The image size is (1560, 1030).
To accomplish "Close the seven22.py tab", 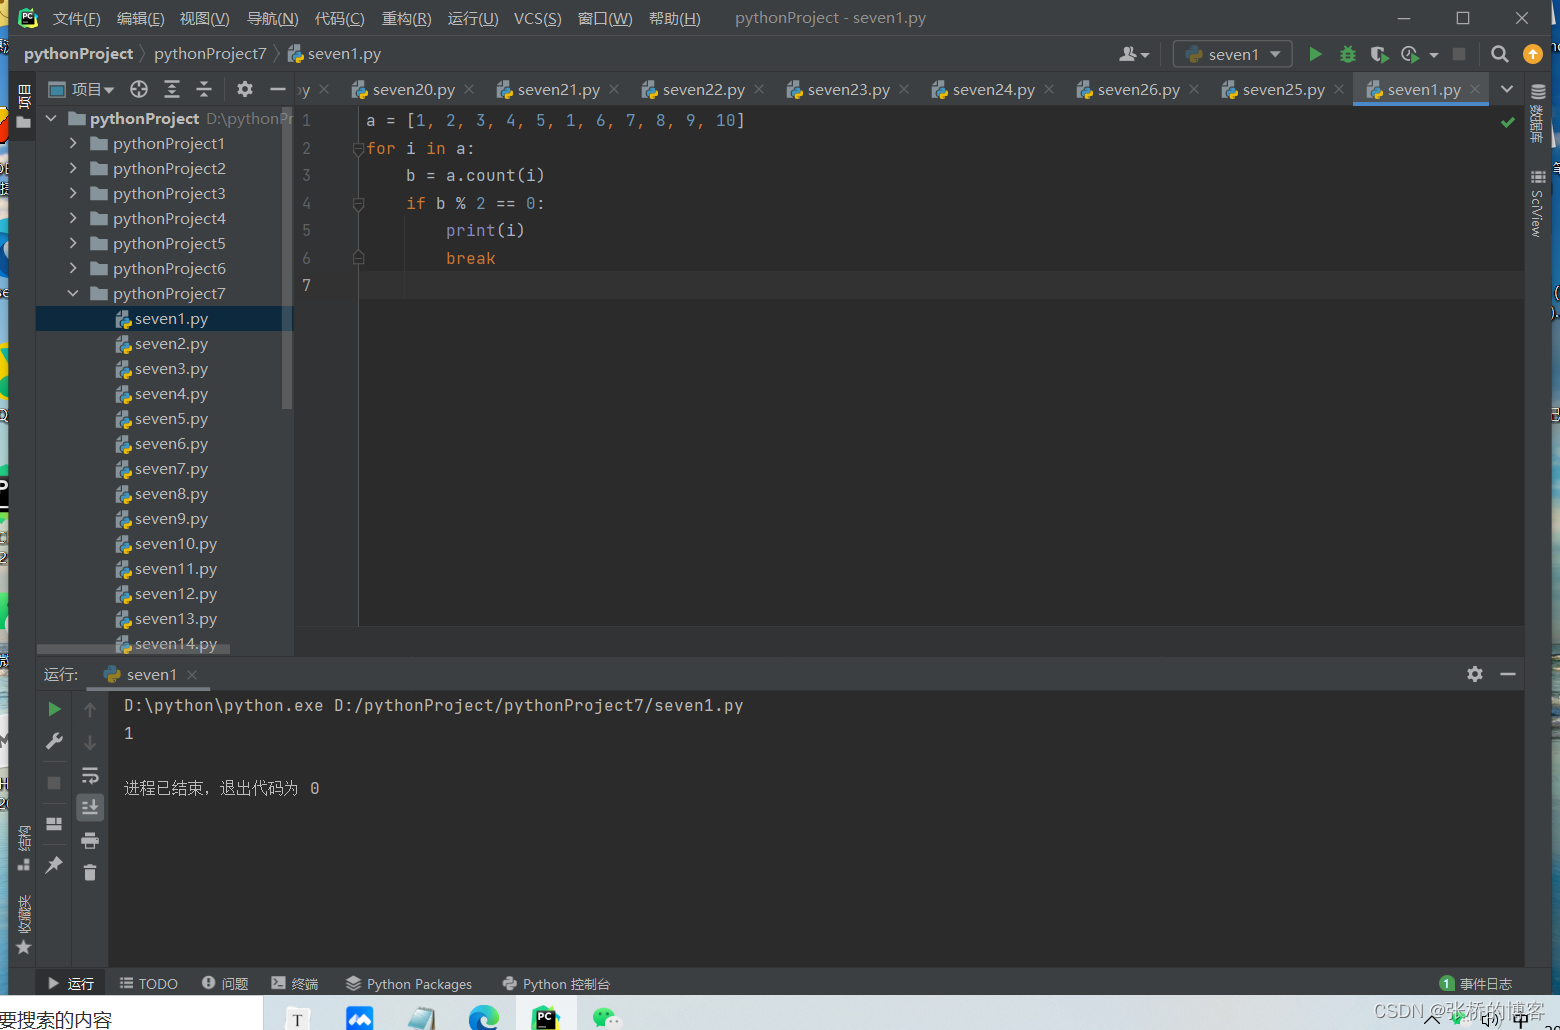I will tap(759, 89).
